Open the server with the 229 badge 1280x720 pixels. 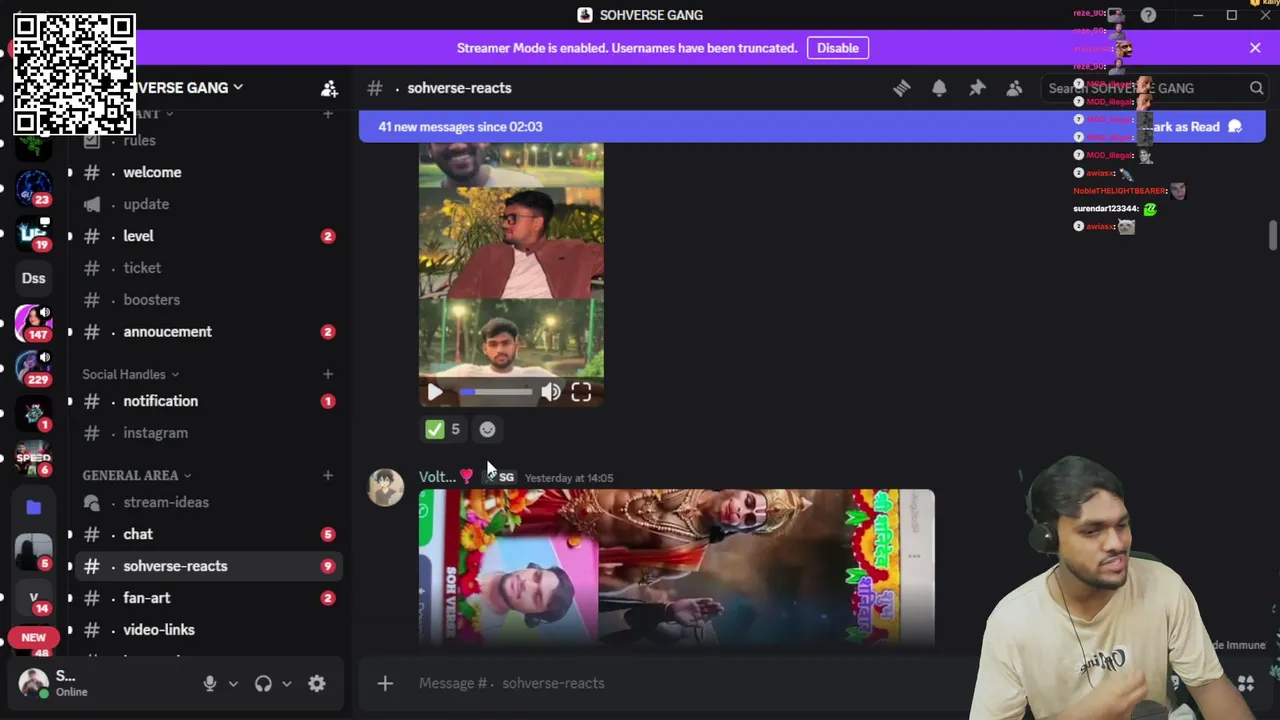point(34,368)
